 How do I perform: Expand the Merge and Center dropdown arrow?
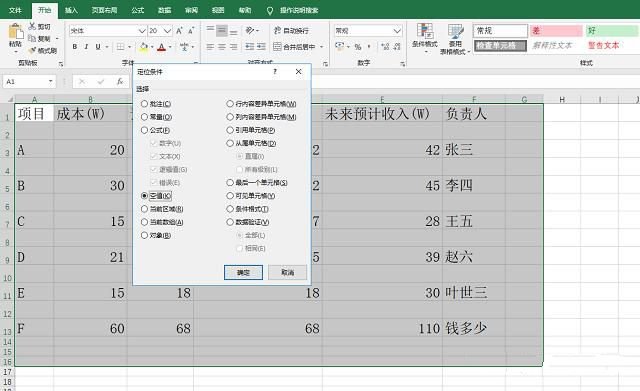click(322, 47)
